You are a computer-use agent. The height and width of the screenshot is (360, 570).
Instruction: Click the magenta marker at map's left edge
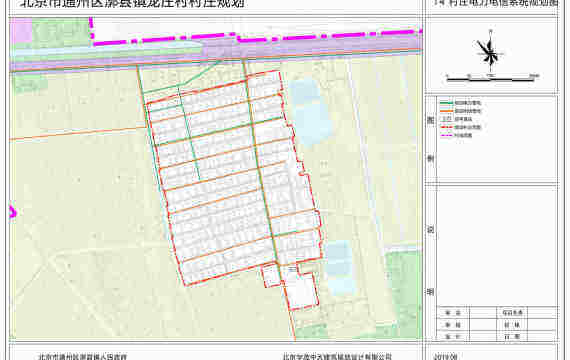12,212
